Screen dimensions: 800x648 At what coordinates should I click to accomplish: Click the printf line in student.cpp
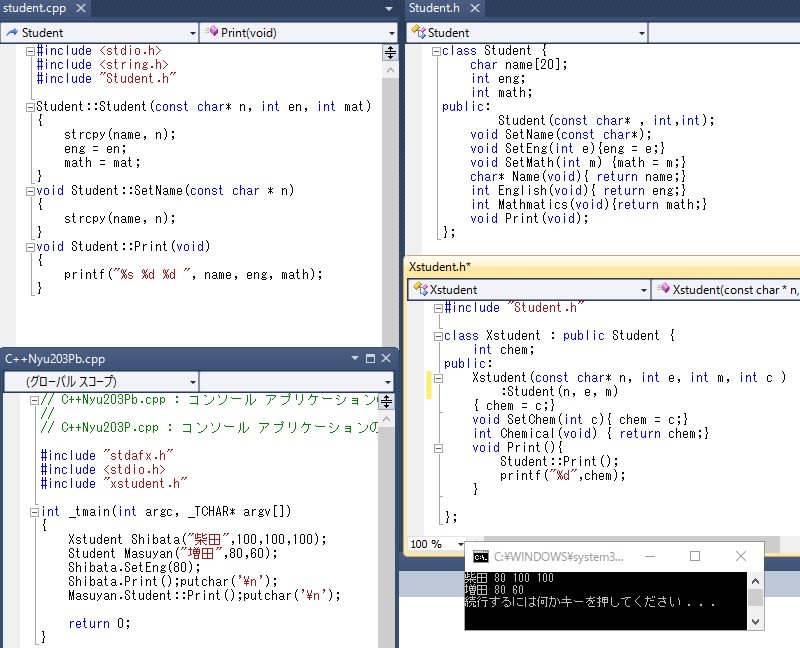[x=193, y=275]
